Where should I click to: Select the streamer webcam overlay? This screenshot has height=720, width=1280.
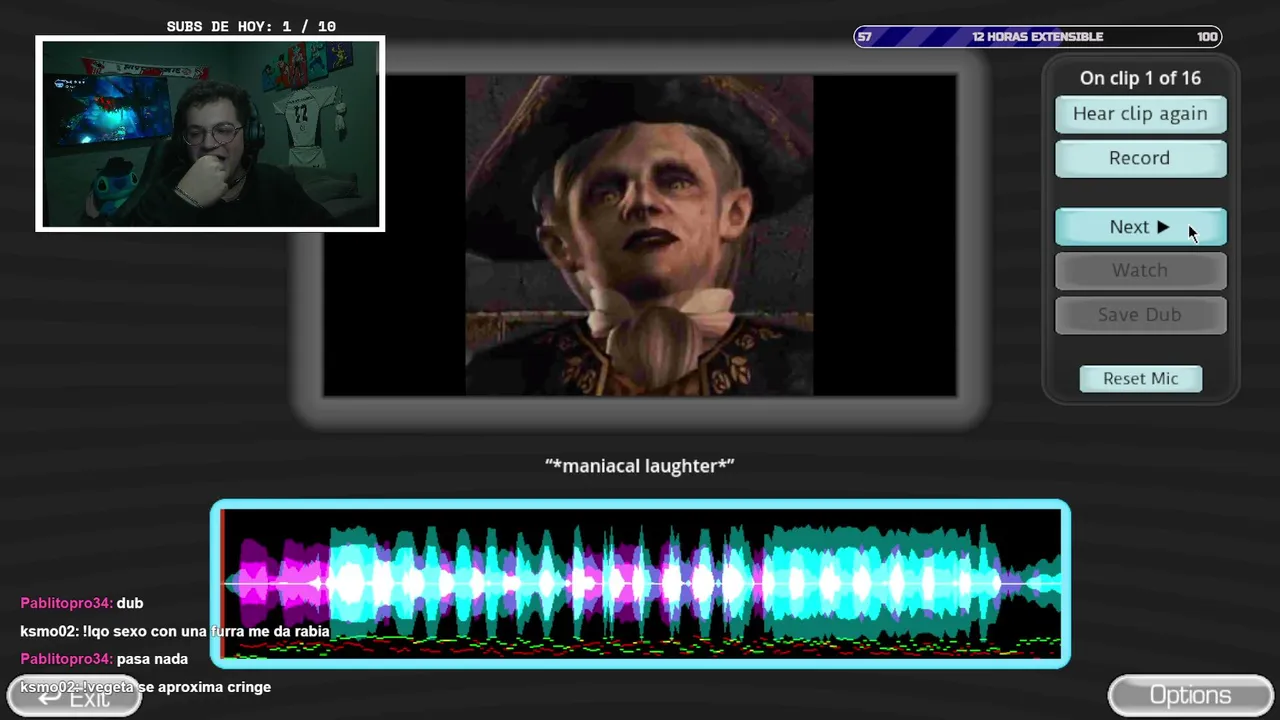click(210, 134)
